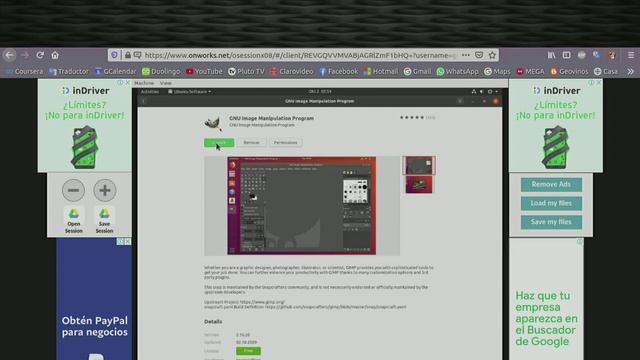
Task: Open the Pluto TV bookmark
Action: click(246, 71)
